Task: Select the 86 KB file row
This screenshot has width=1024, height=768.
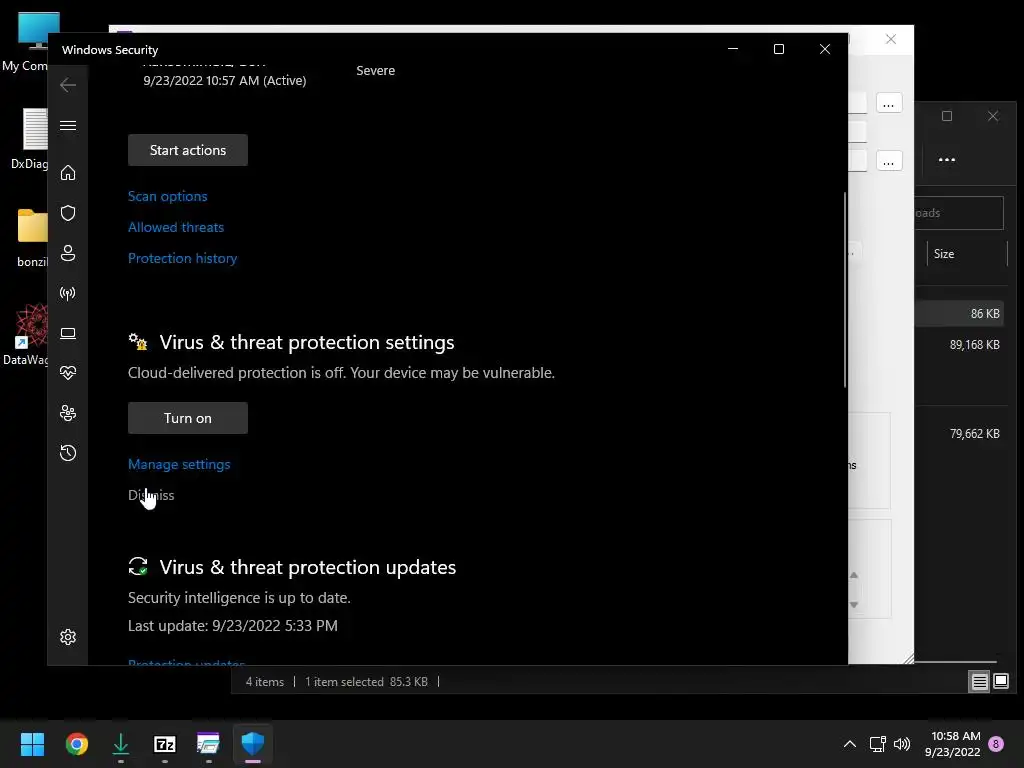Action: [960, 313]
